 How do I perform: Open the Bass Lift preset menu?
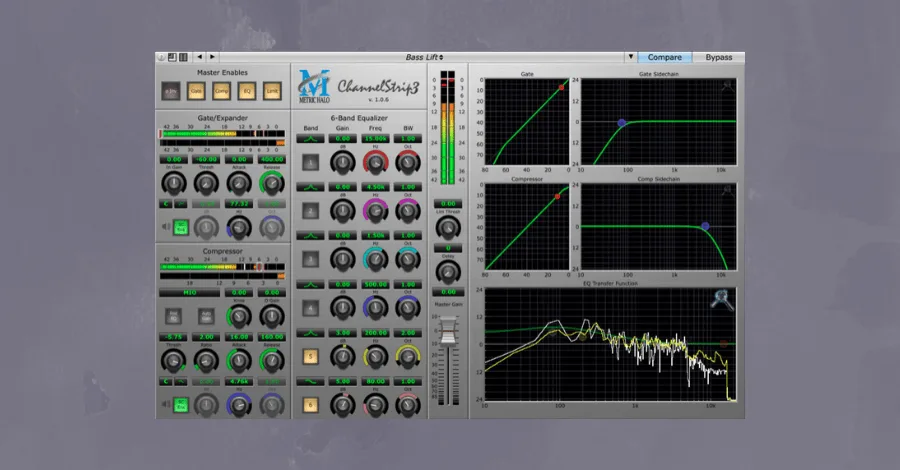(x=424, y=57)
